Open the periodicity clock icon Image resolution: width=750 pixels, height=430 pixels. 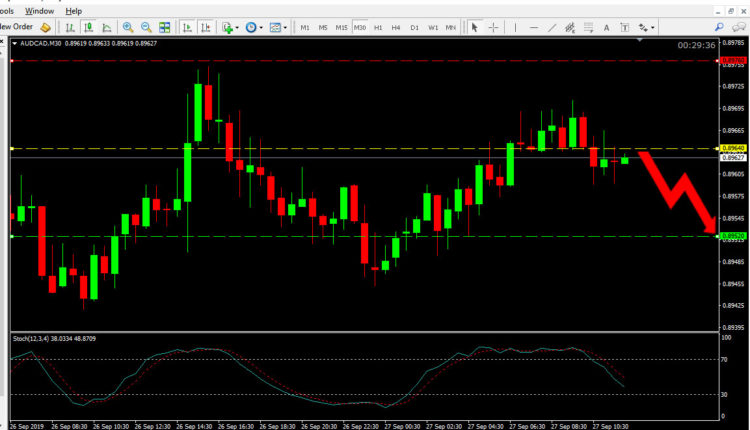pos(251,28)
